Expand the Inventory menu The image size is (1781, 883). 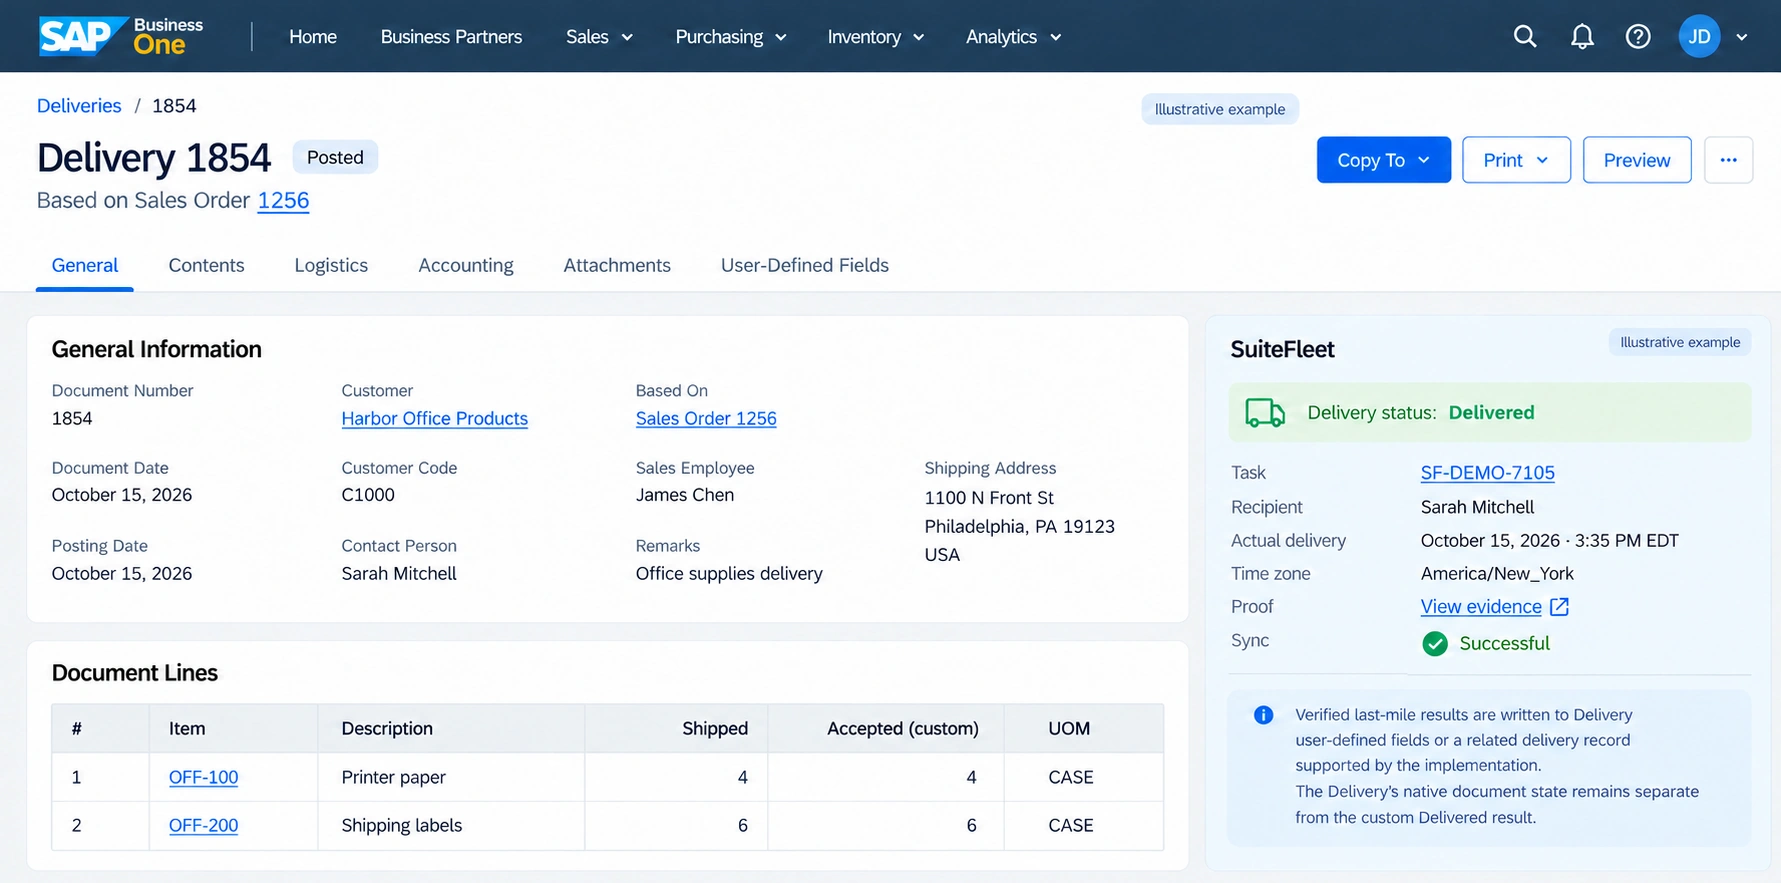click(x=876, y=37)
